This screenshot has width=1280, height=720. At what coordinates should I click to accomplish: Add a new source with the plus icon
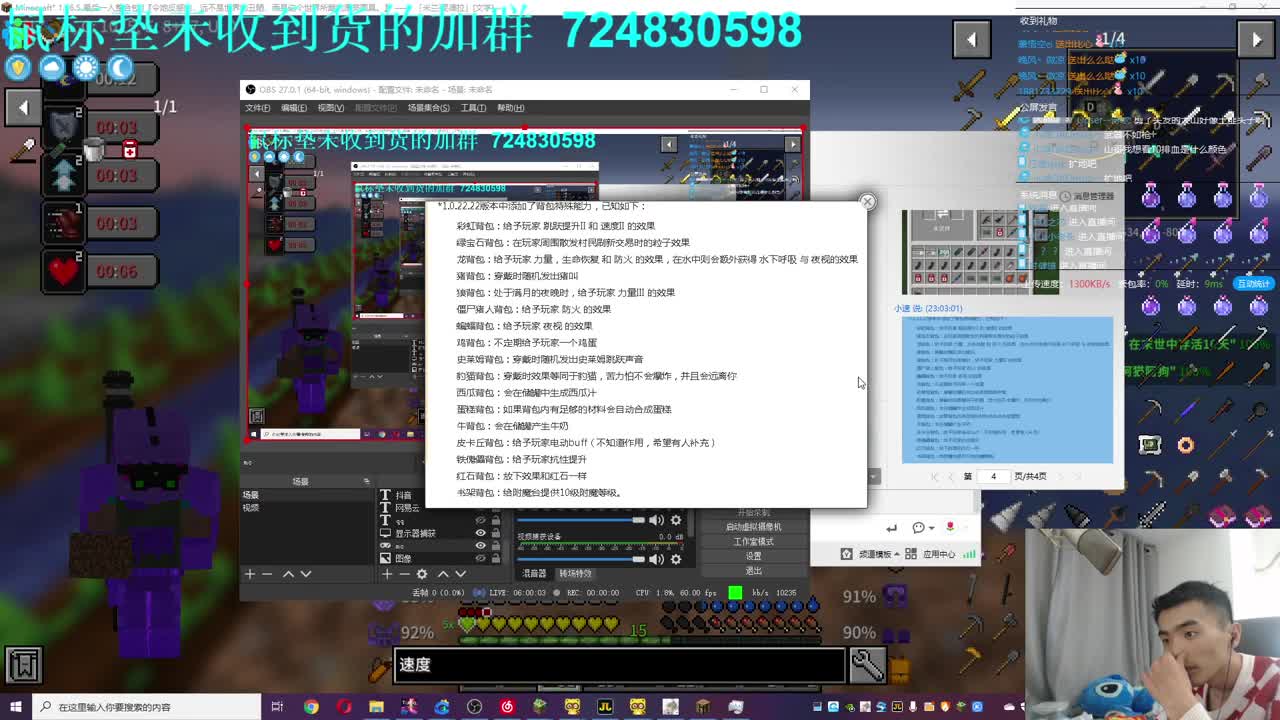385,573
